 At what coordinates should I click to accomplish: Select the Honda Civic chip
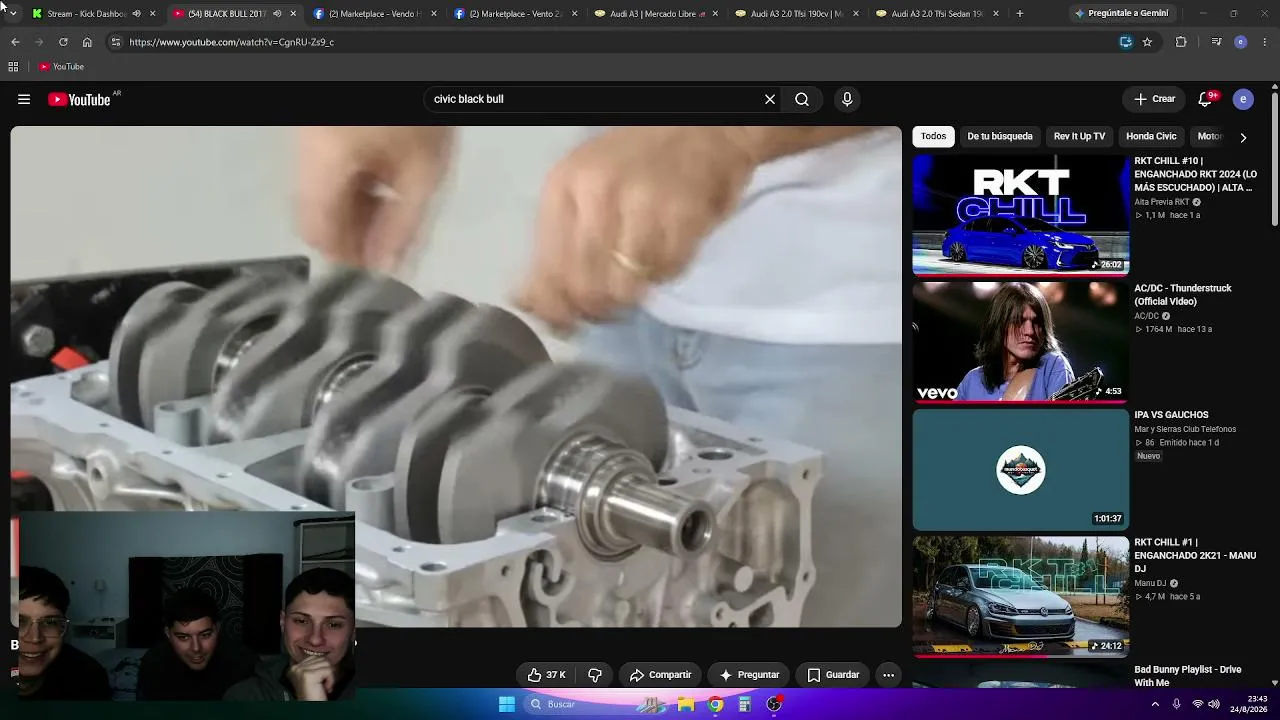1151,136
